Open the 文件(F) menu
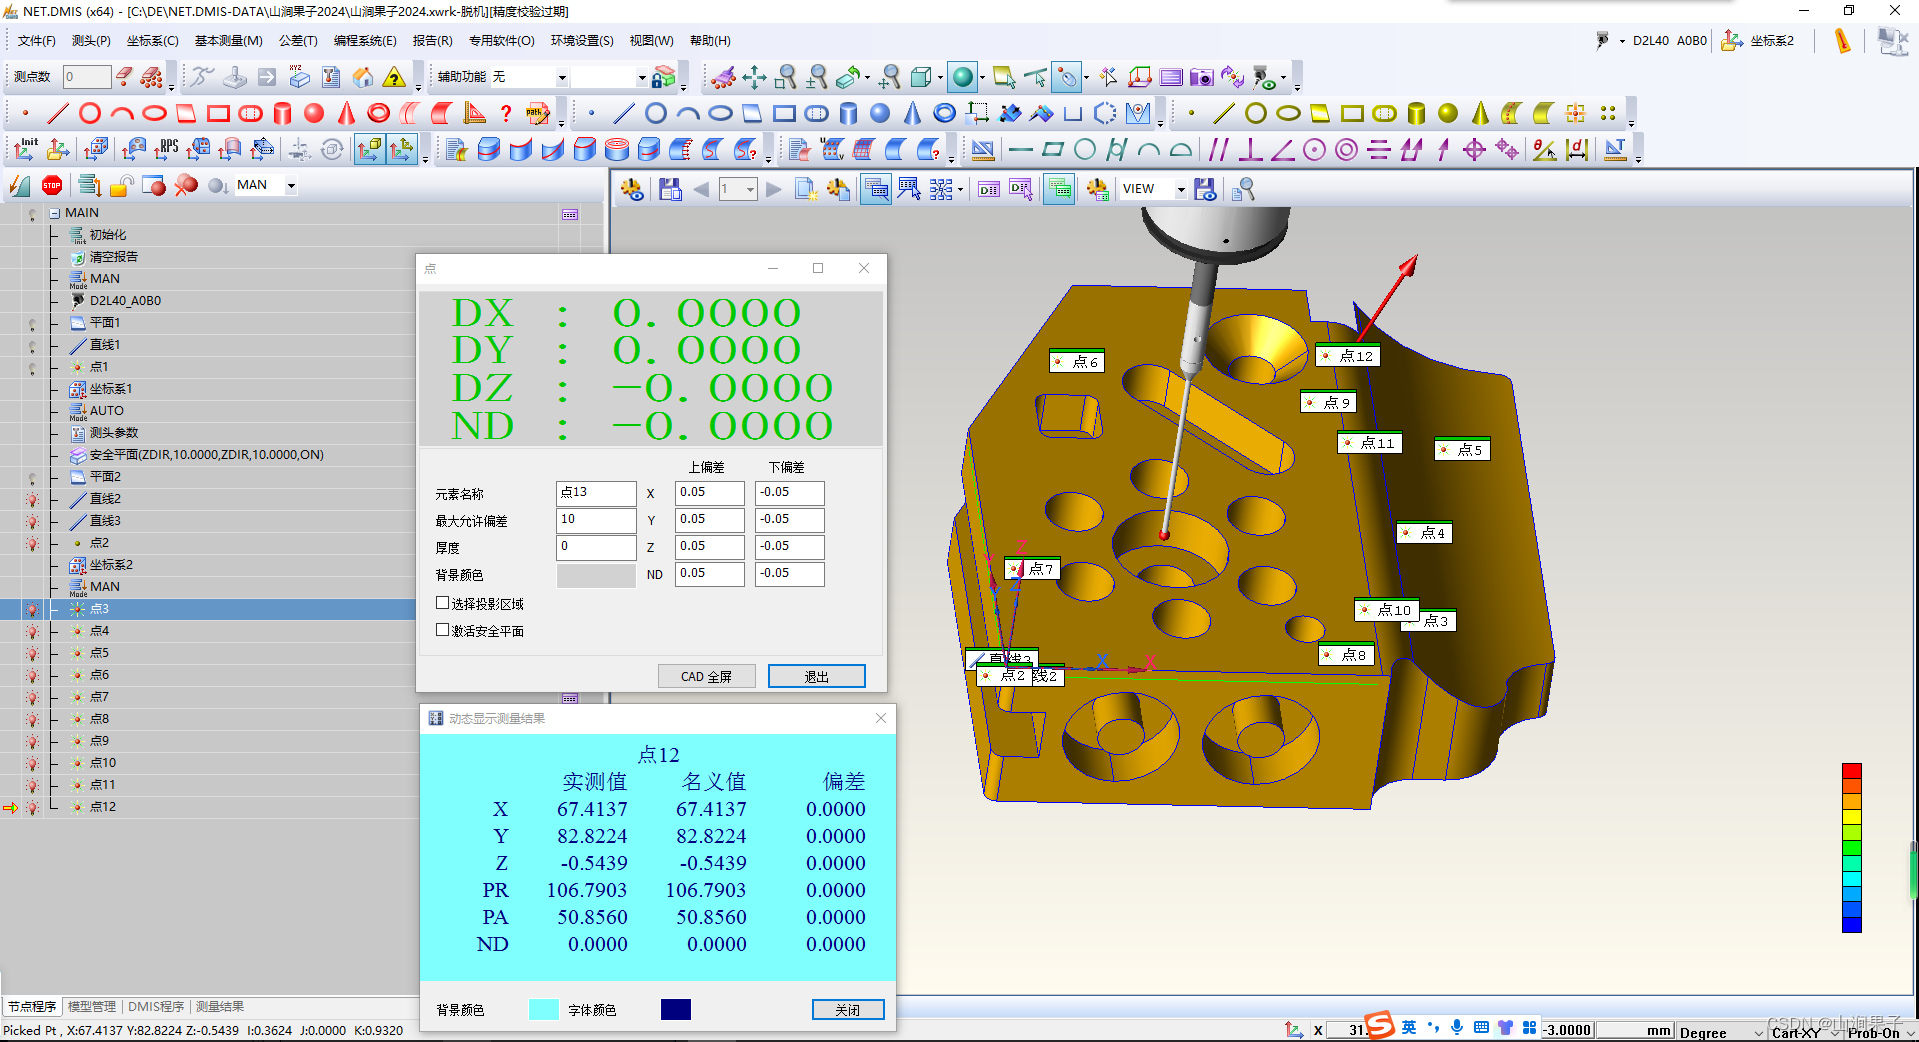The height and width of the screenshot is (1042, 1919). click(x=37, y=41)
